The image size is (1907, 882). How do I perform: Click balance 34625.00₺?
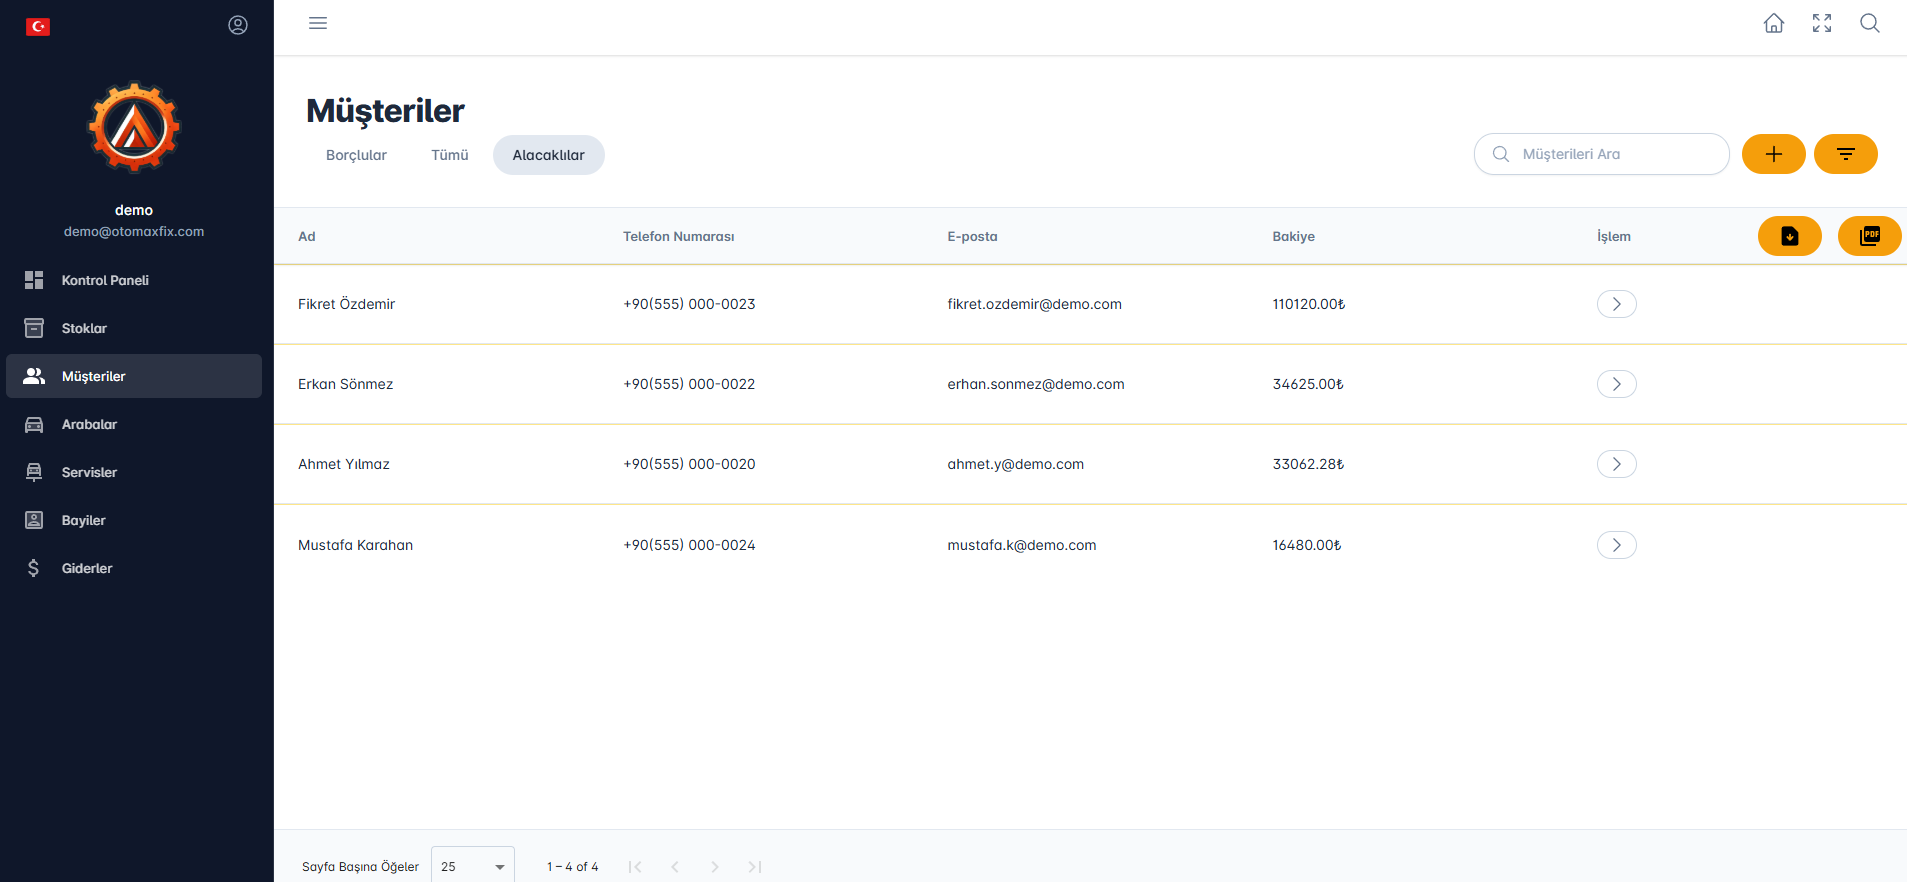click(1308, 384)
